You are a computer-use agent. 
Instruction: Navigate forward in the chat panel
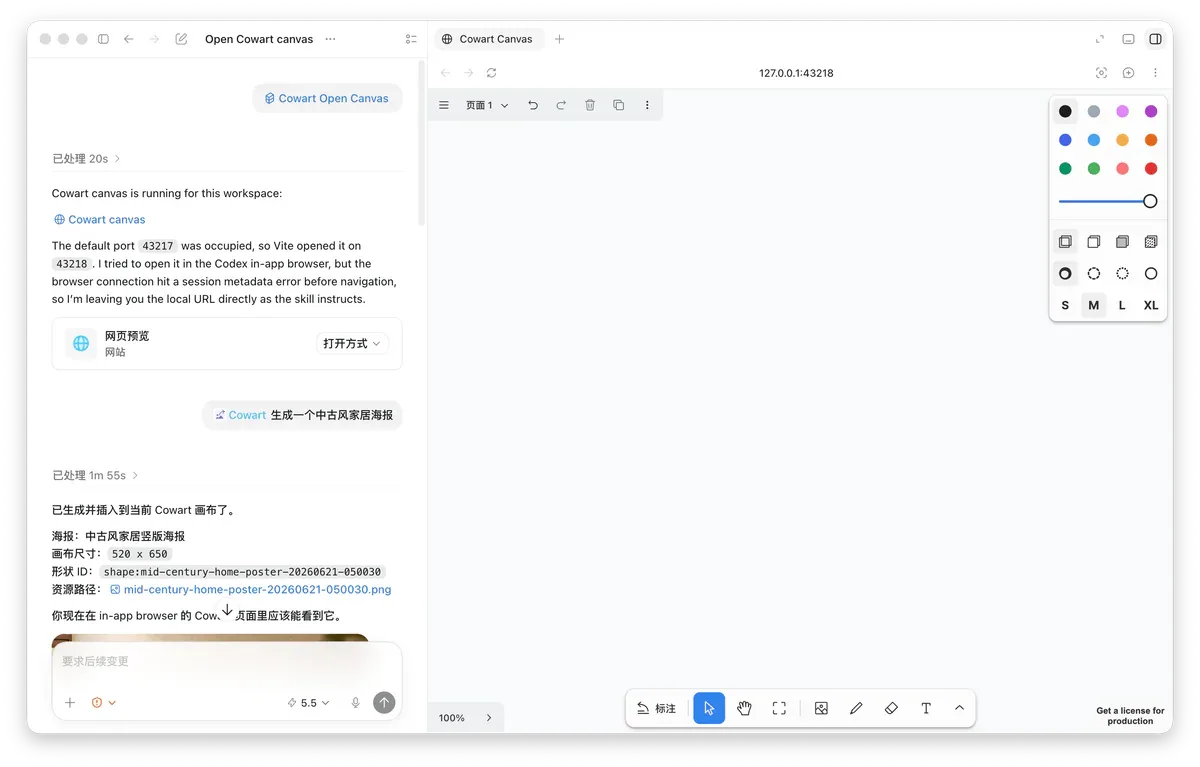click(154, 39)
